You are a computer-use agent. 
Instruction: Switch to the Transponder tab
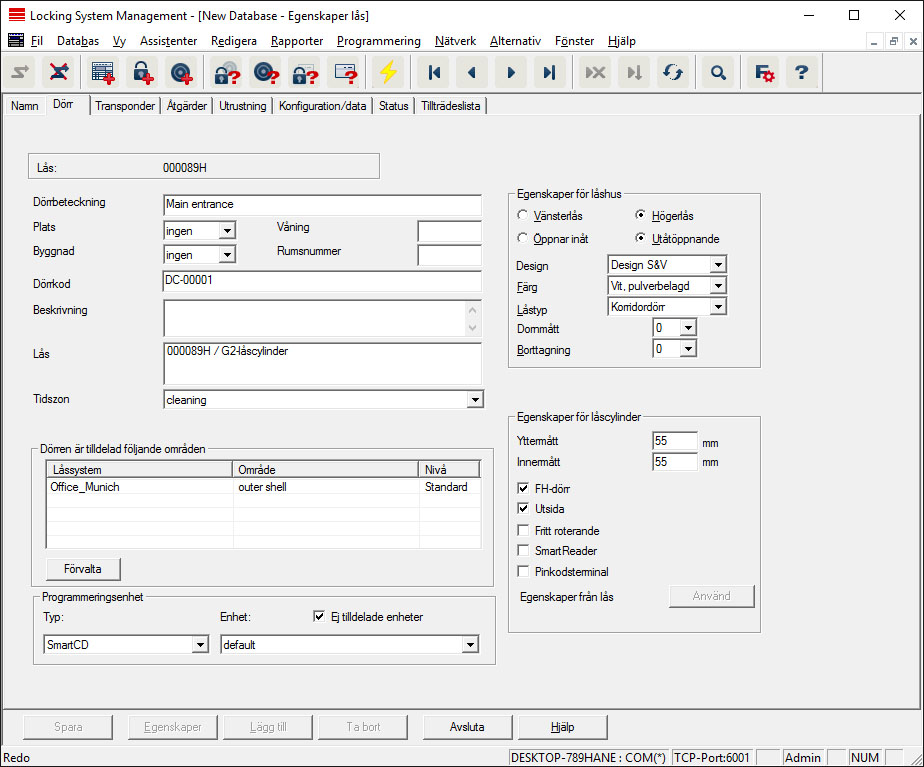[x=125, y=106]
